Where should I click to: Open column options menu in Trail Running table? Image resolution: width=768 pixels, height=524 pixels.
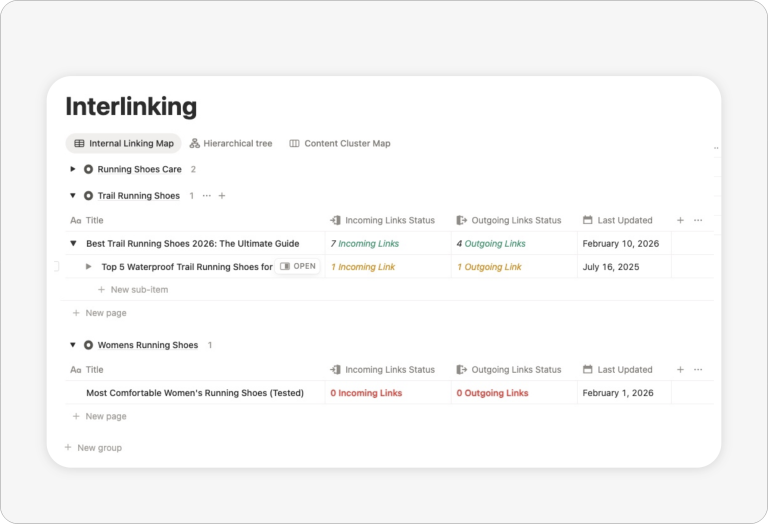[x=698, y=220]
